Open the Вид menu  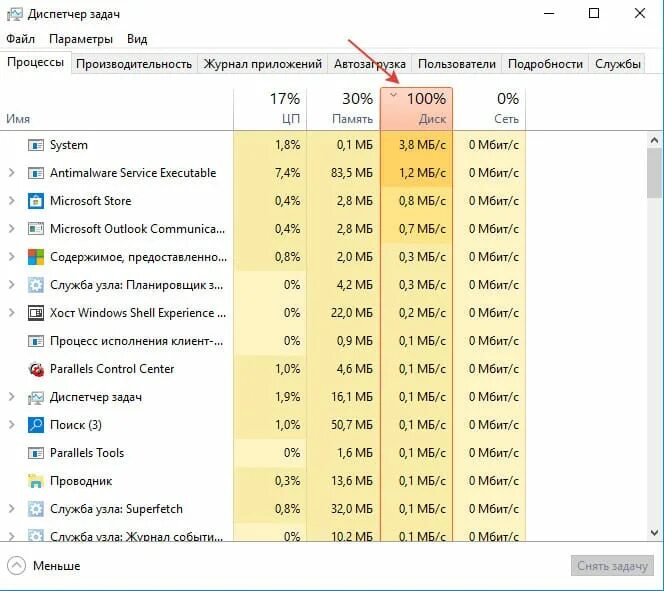(137, 39)
